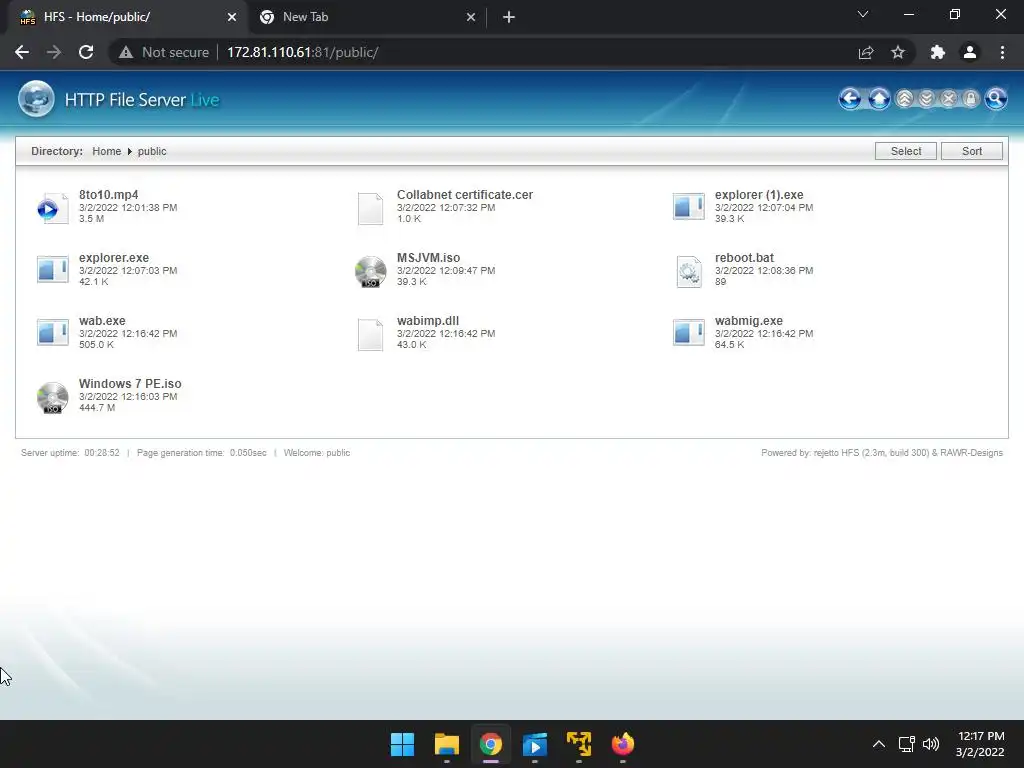The image size is (1024, 768).
Task: Open a new tab with the plus button
Action: (x=509, y=17)
